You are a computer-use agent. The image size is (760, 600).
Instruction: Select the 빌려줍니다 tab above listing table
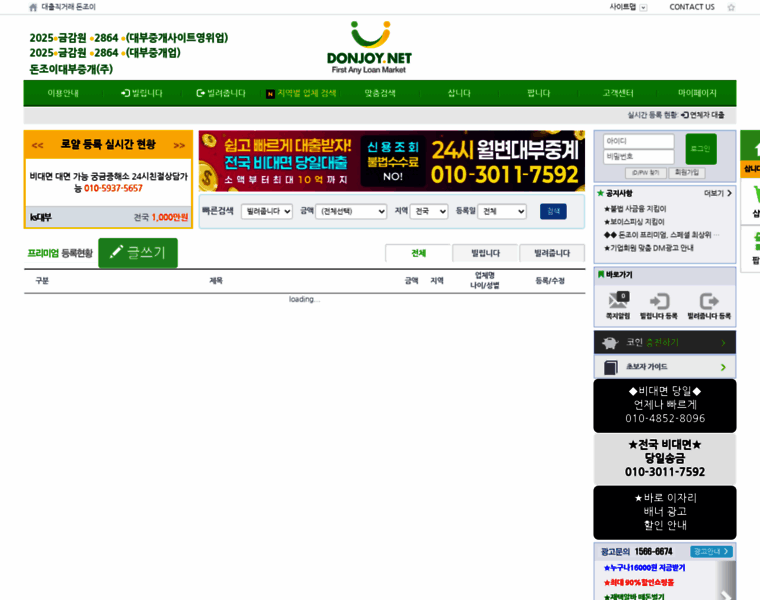coord(552,253)
